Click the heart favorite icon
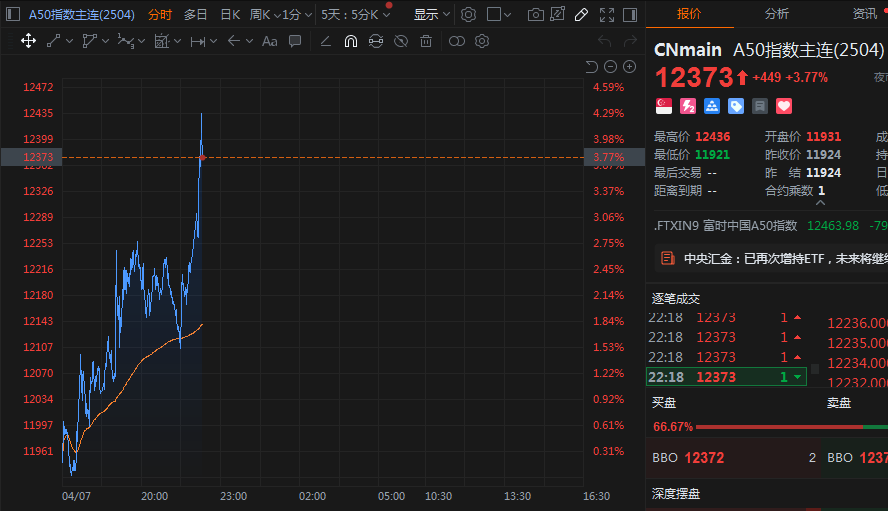The image size is (888, 511). 784,105
